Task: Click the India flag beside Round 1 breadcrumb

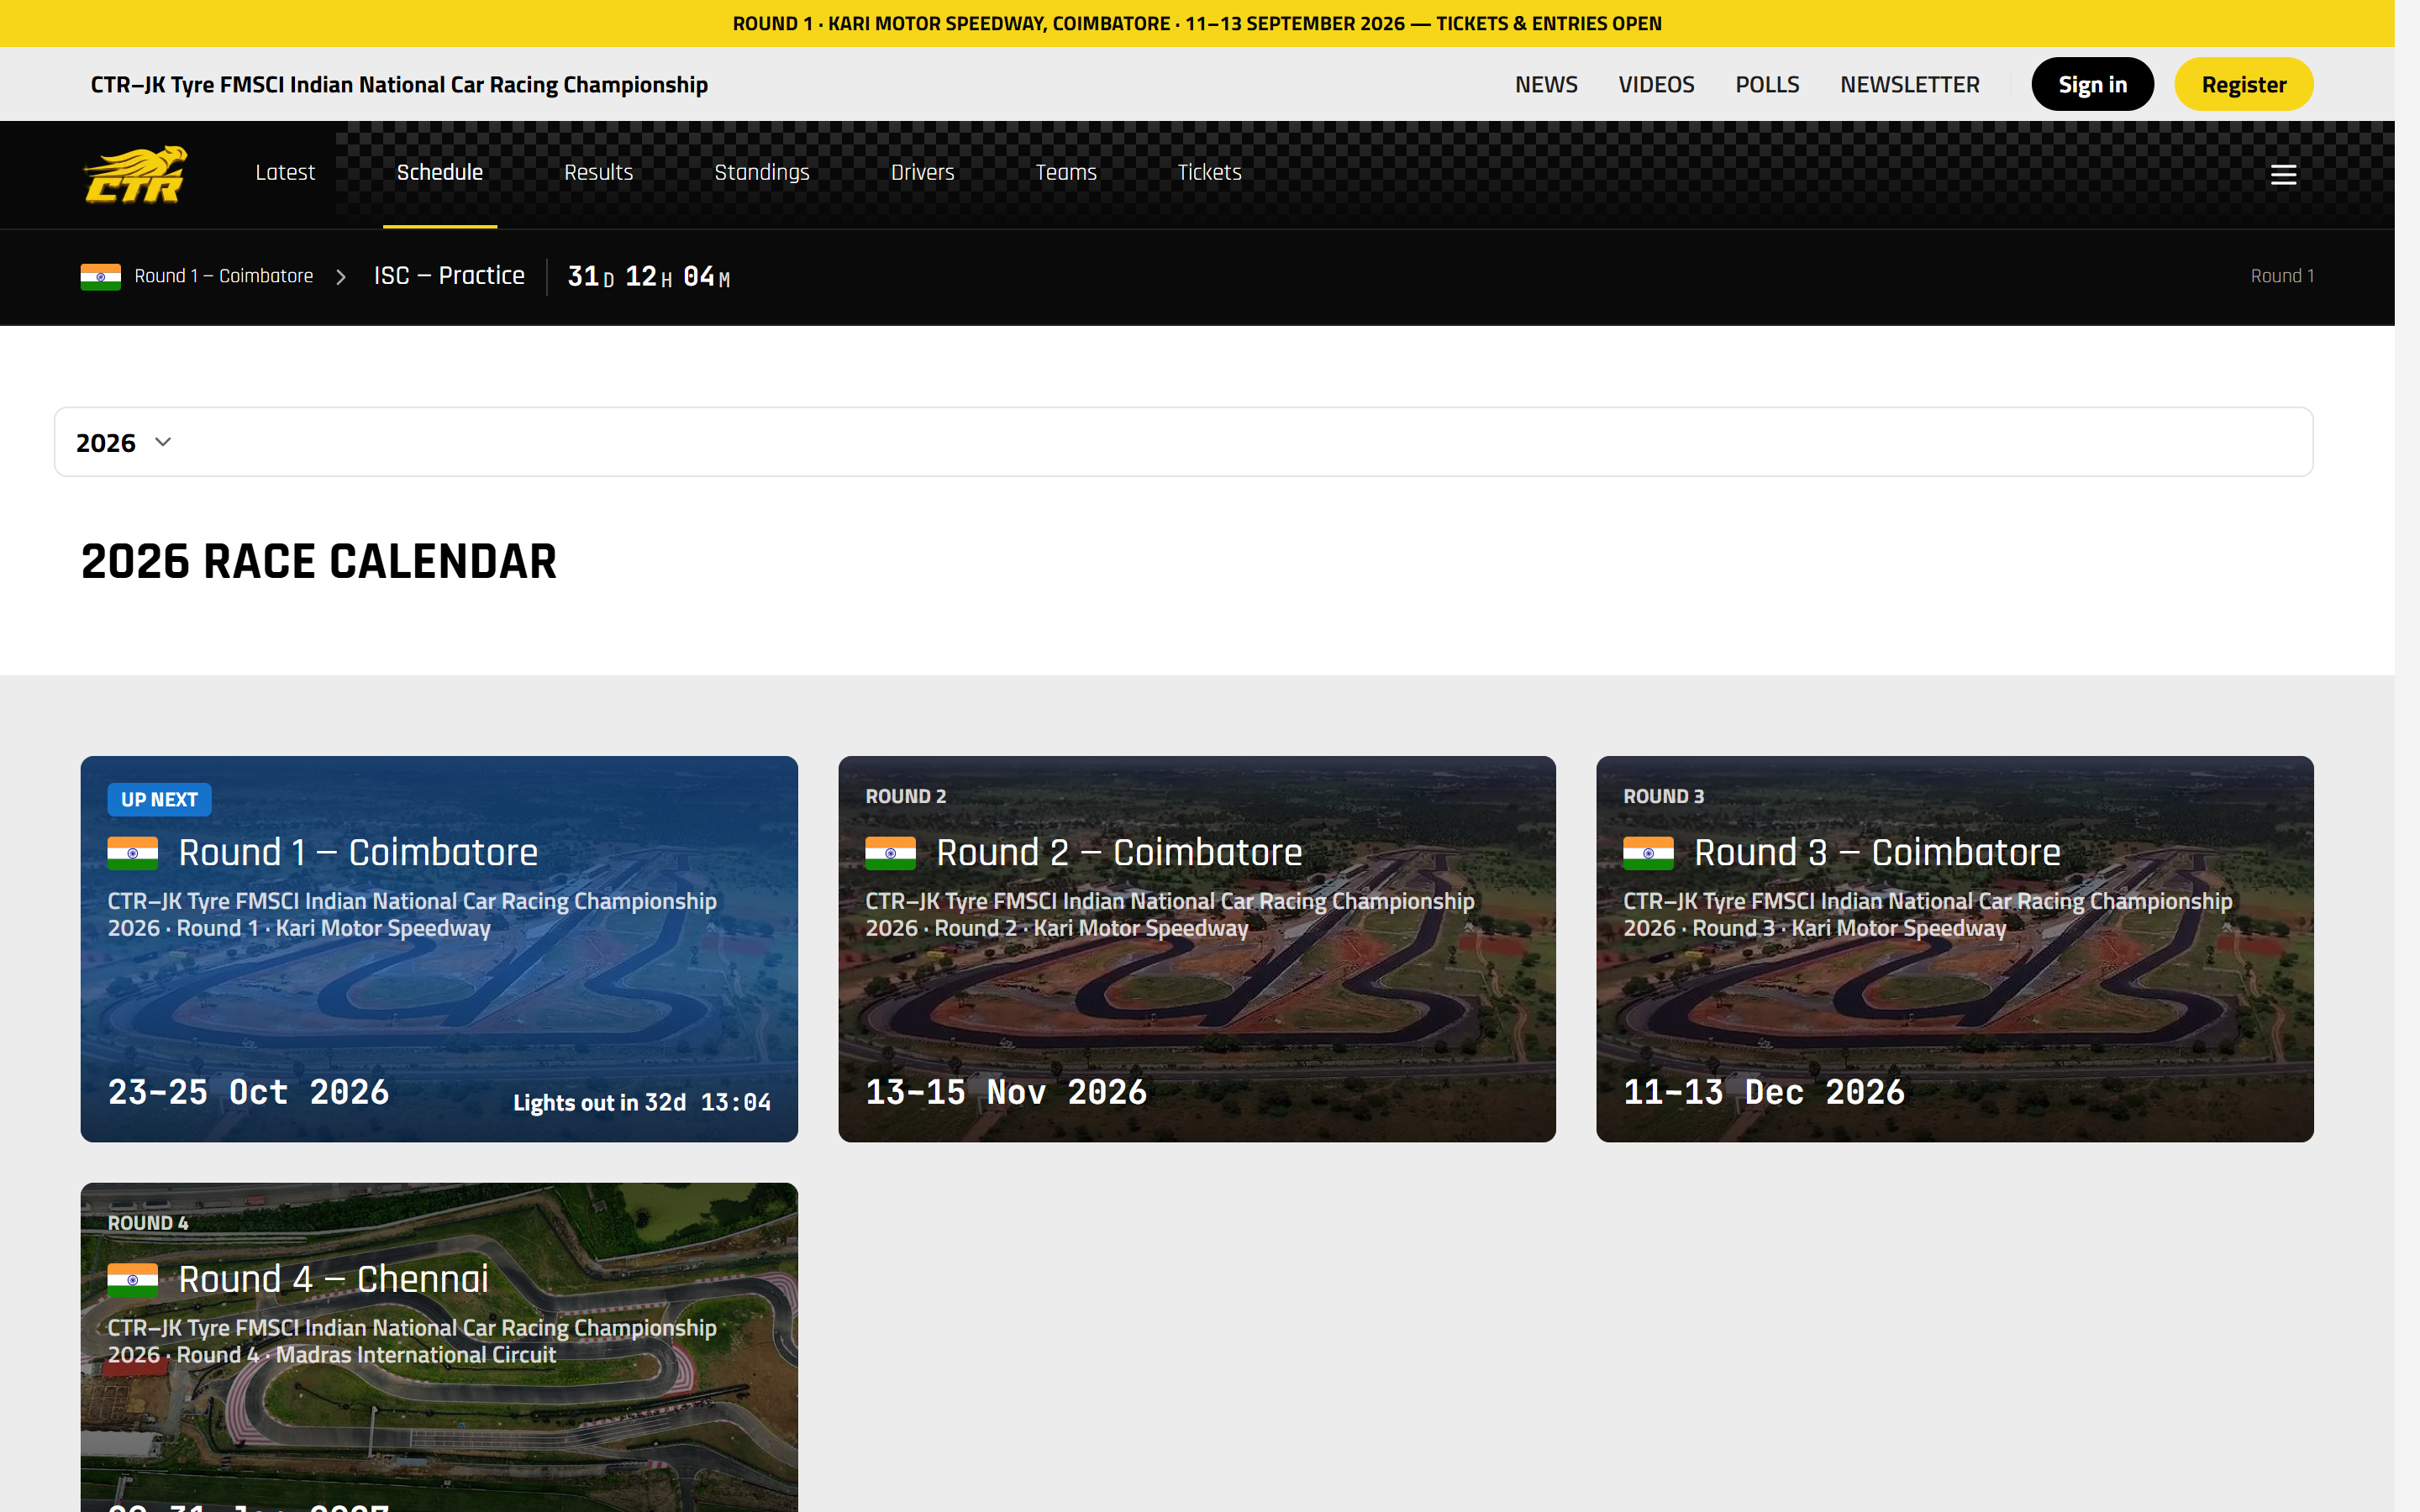Action: (101, 277)
